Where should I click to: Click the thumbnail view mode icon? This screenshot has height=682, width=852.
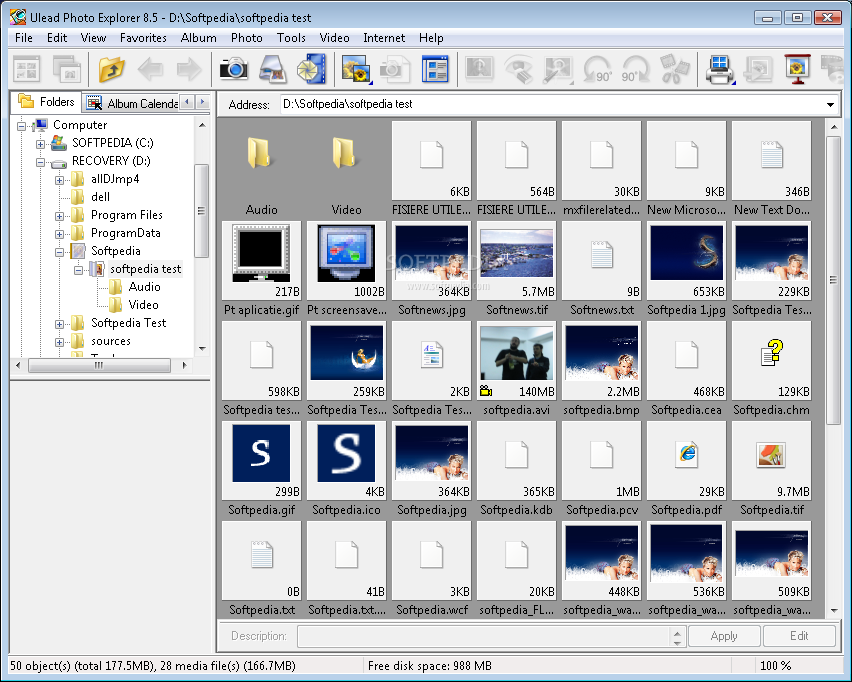pos(27,70)
